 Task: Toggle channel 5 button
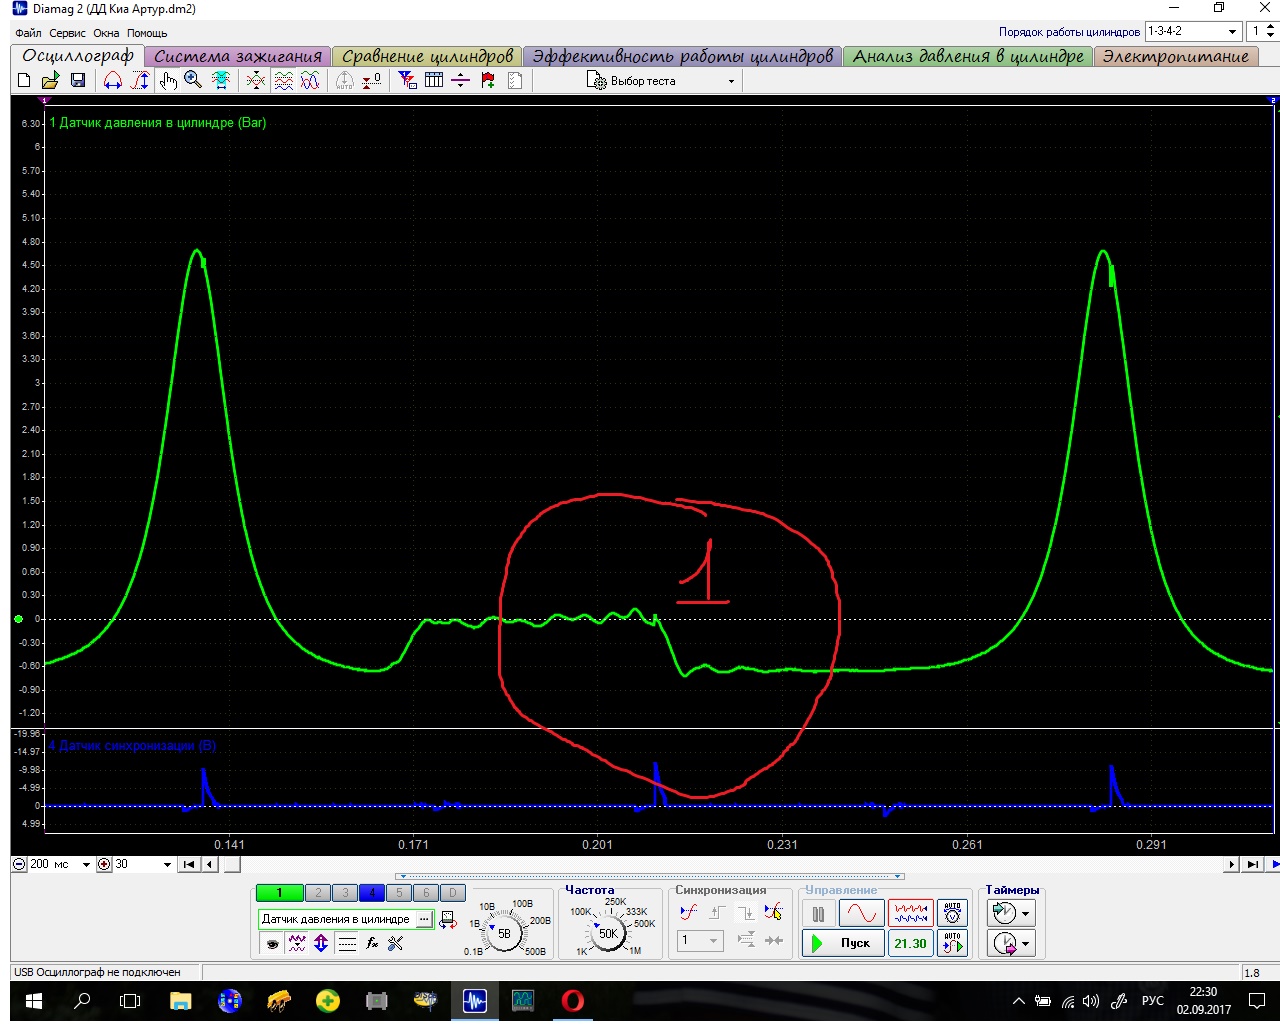click(399, 893)
